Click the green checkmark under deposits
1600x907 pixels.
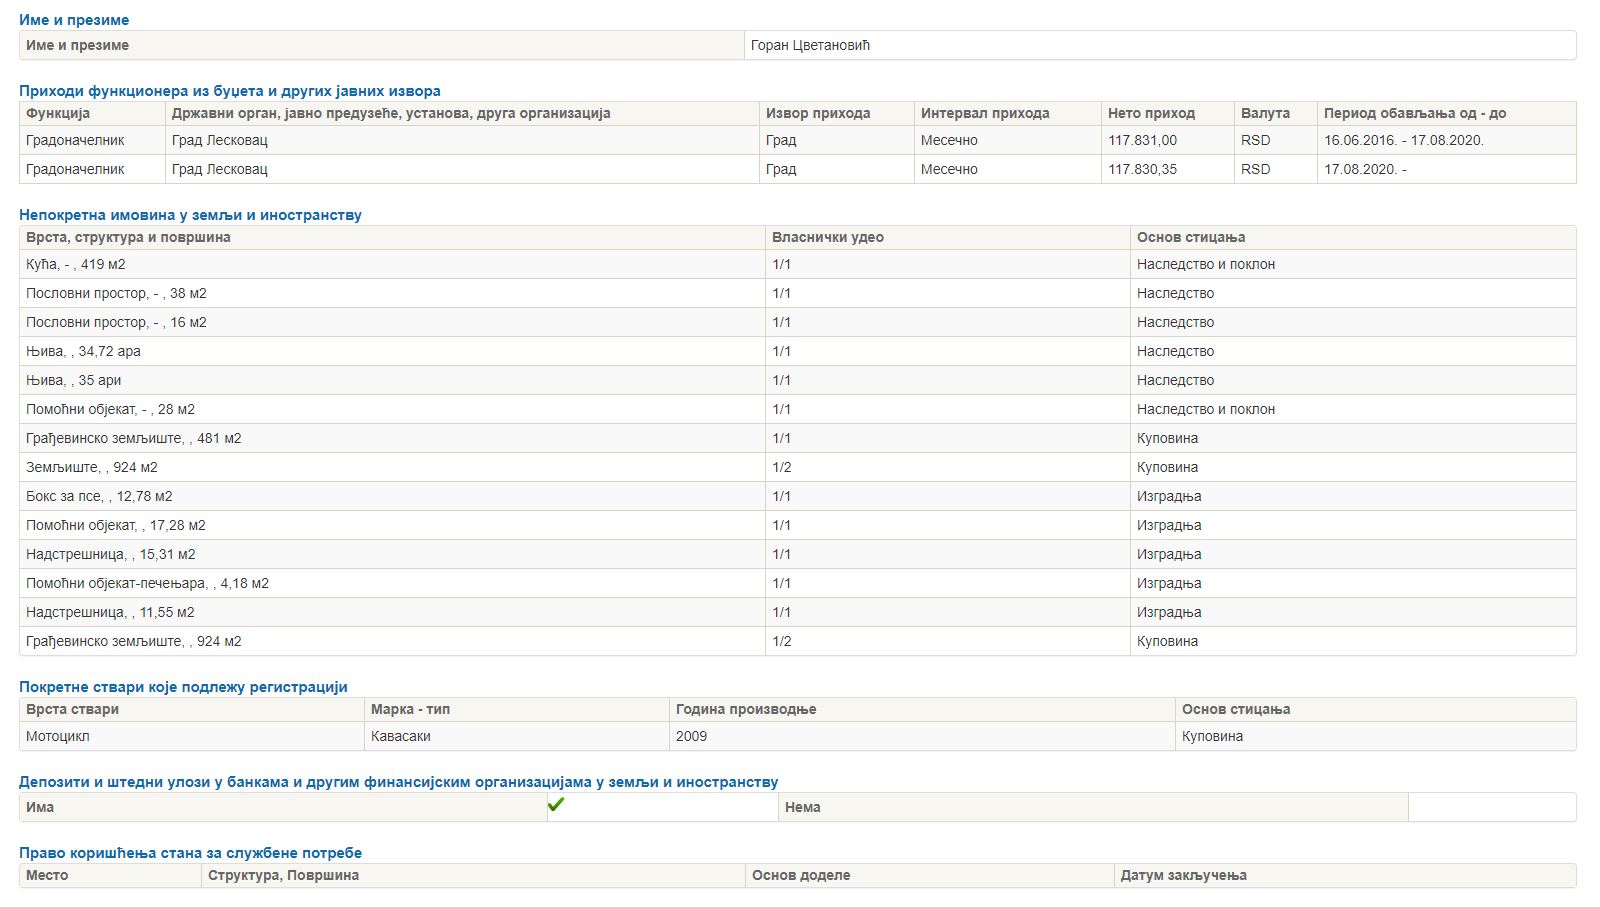coord(556,805)
